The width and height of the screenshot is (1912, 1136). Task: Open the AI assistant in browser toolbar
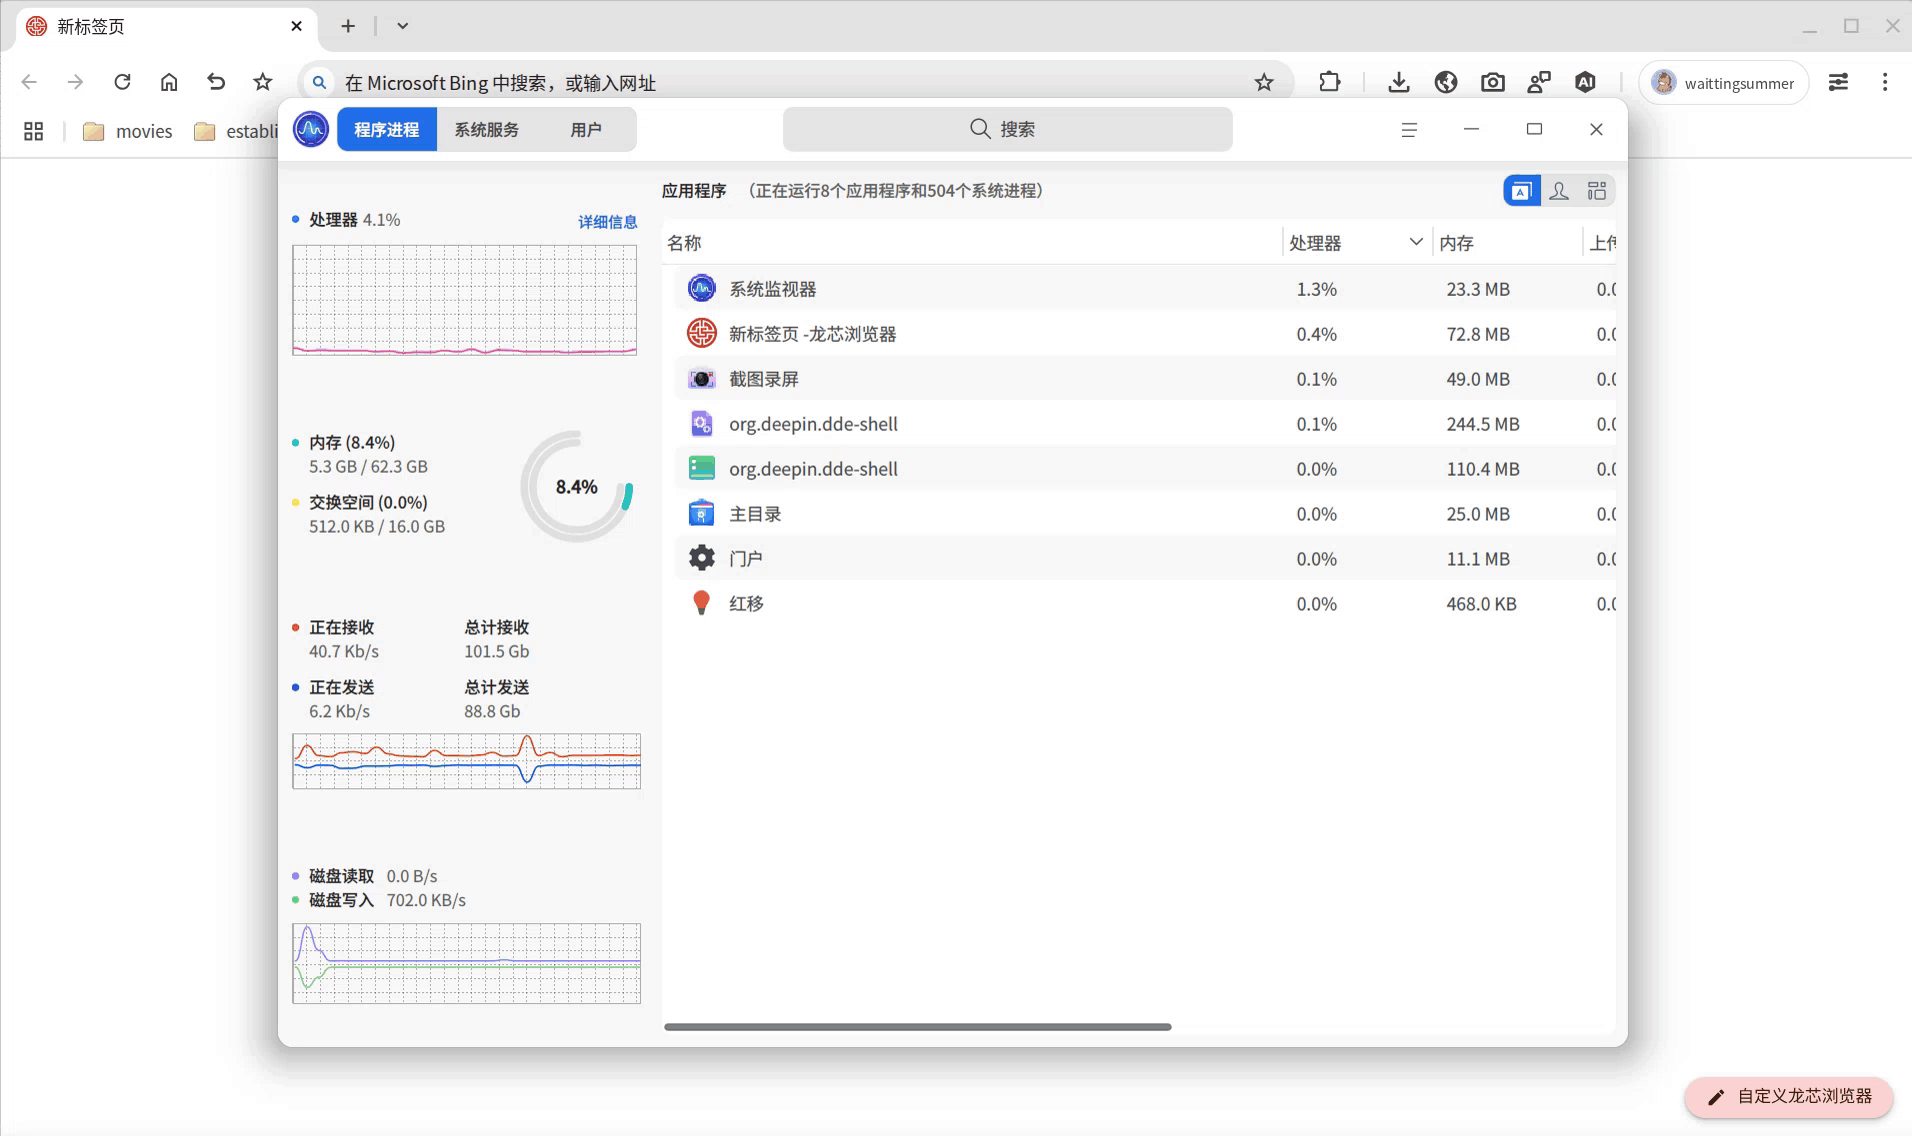point(1584,82)
